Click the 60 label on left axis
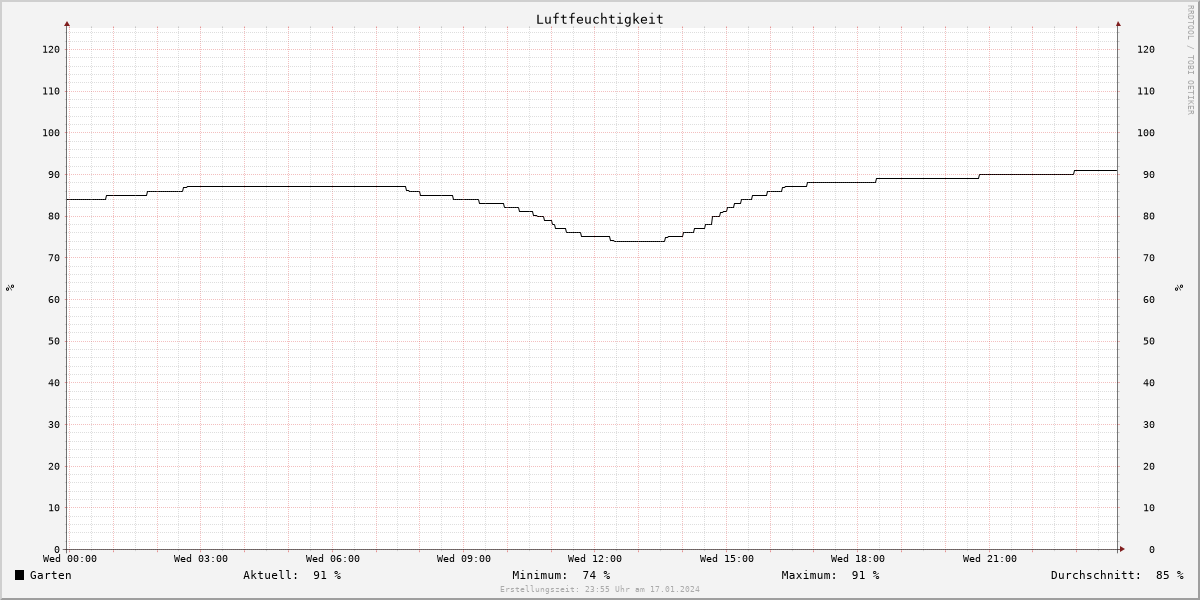The image size is (1200, 600). tap(54, 299)
